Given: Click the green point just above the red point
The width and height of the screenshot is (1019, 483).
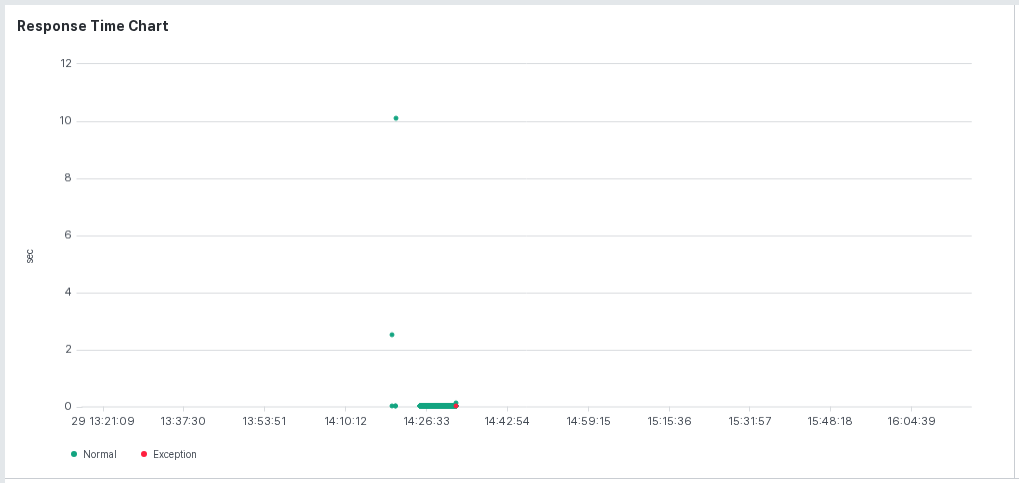Looking at the screenshot, I should pos(456,402).
